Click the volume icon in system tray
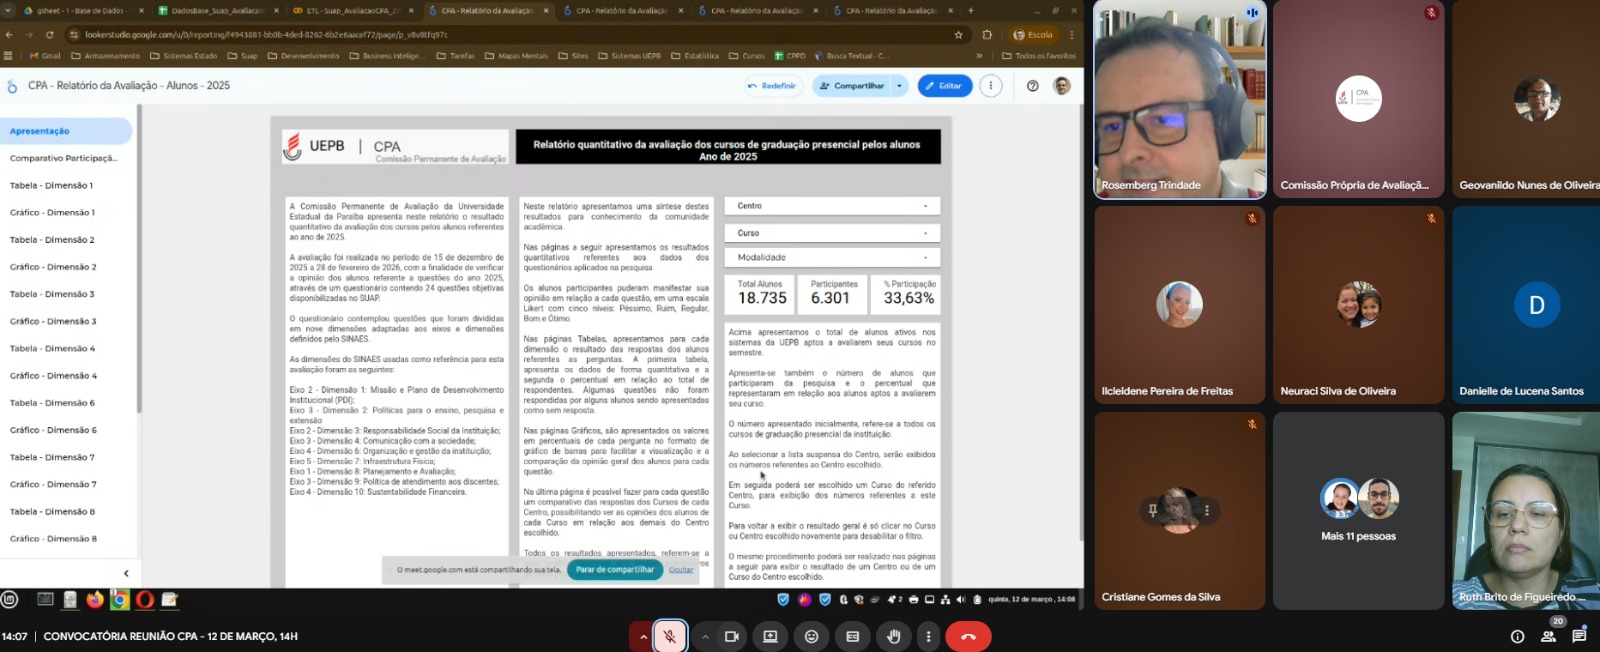This screenshot has height=652, width=1600. coord(961,600)
